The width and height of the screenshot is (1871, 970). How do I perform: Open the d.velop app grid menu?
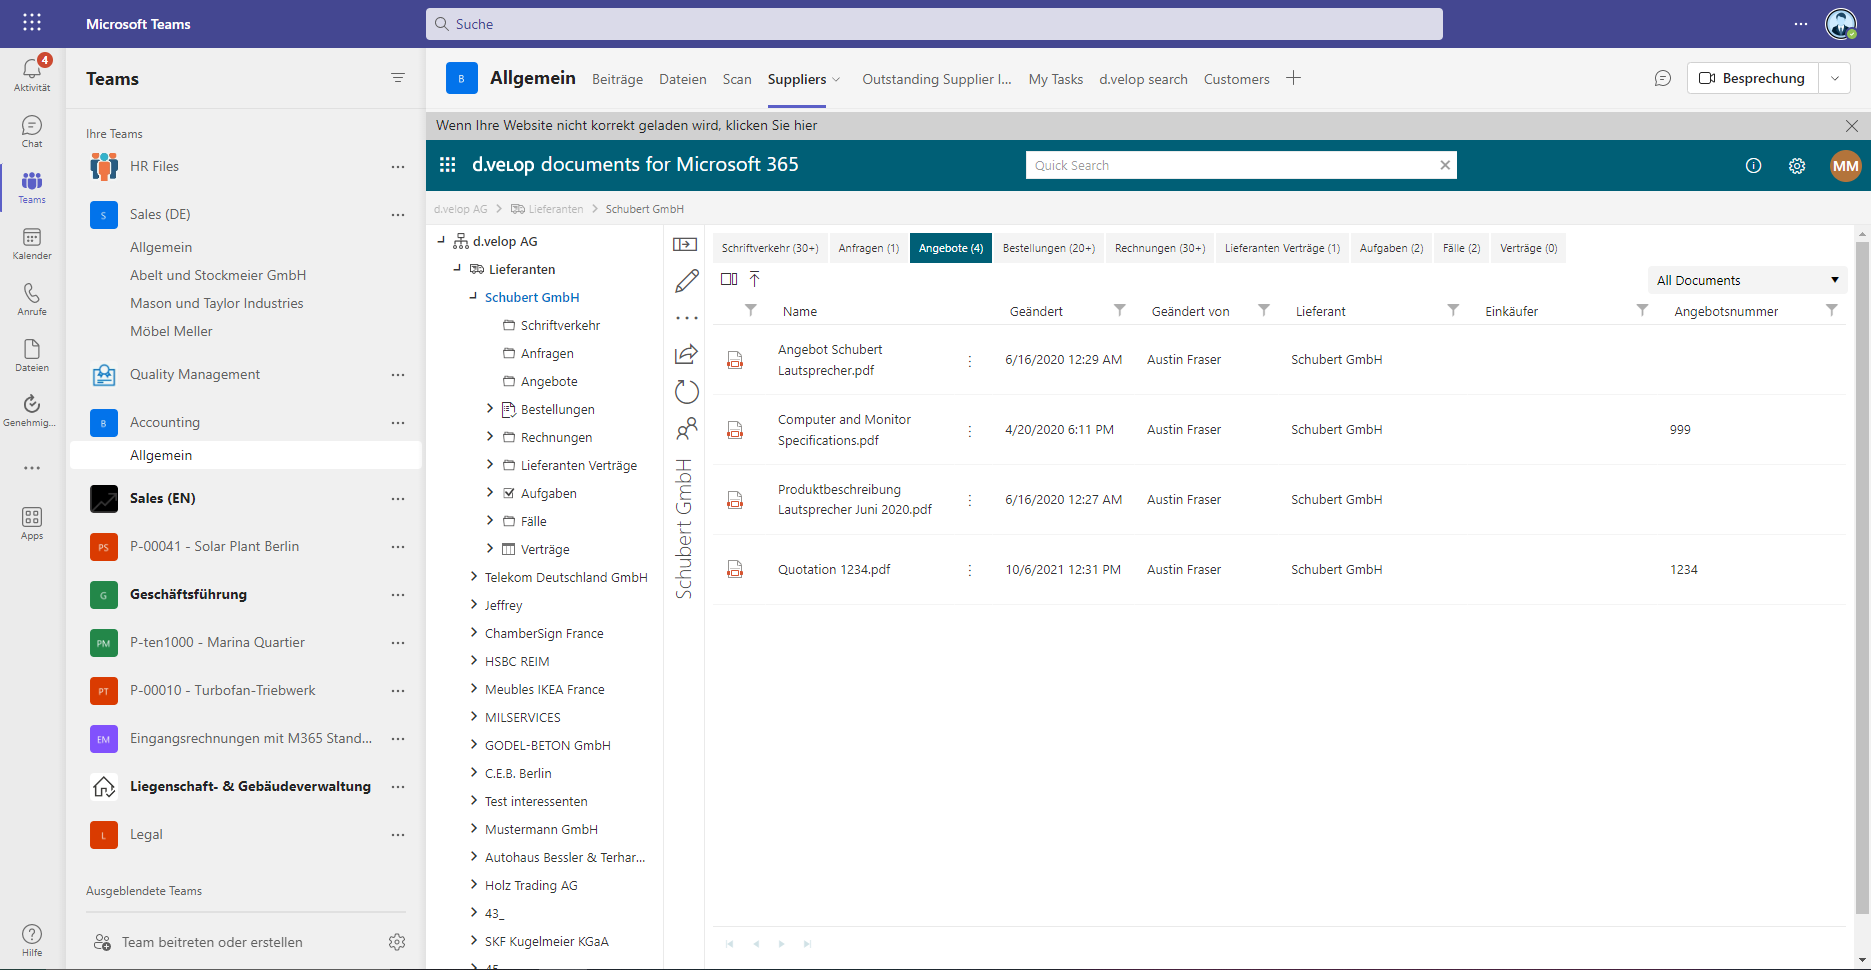coord(448,165)
